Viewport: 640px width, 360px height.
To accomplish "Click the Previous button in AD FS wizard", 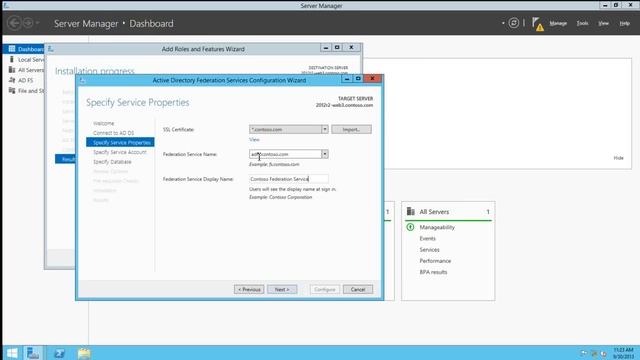I will 249,289.
